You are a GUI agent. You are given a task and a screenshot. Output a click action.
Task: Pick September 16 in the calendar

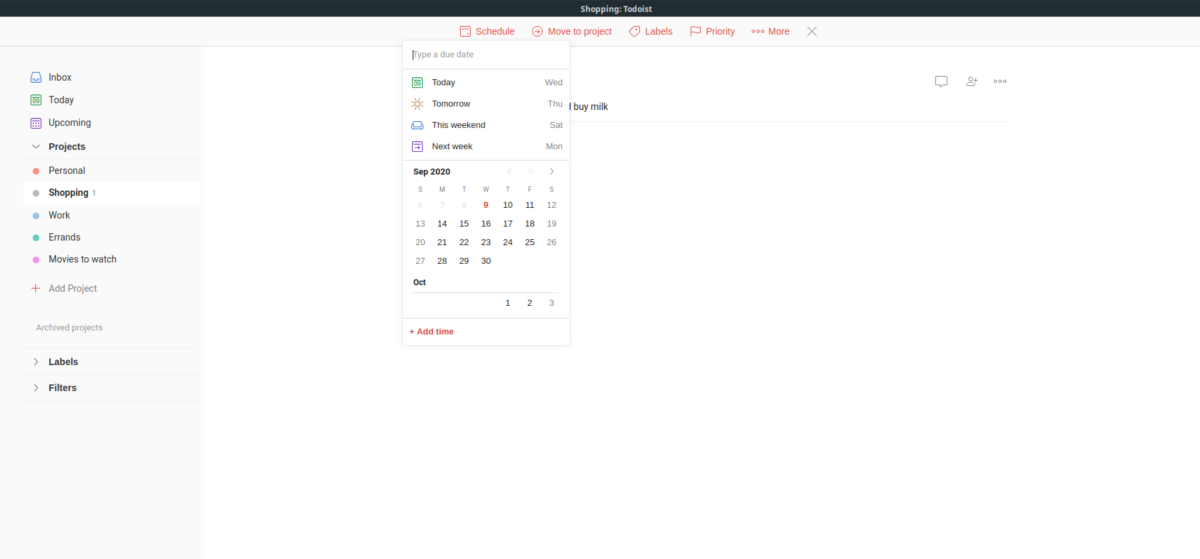(x=486, y=224)
